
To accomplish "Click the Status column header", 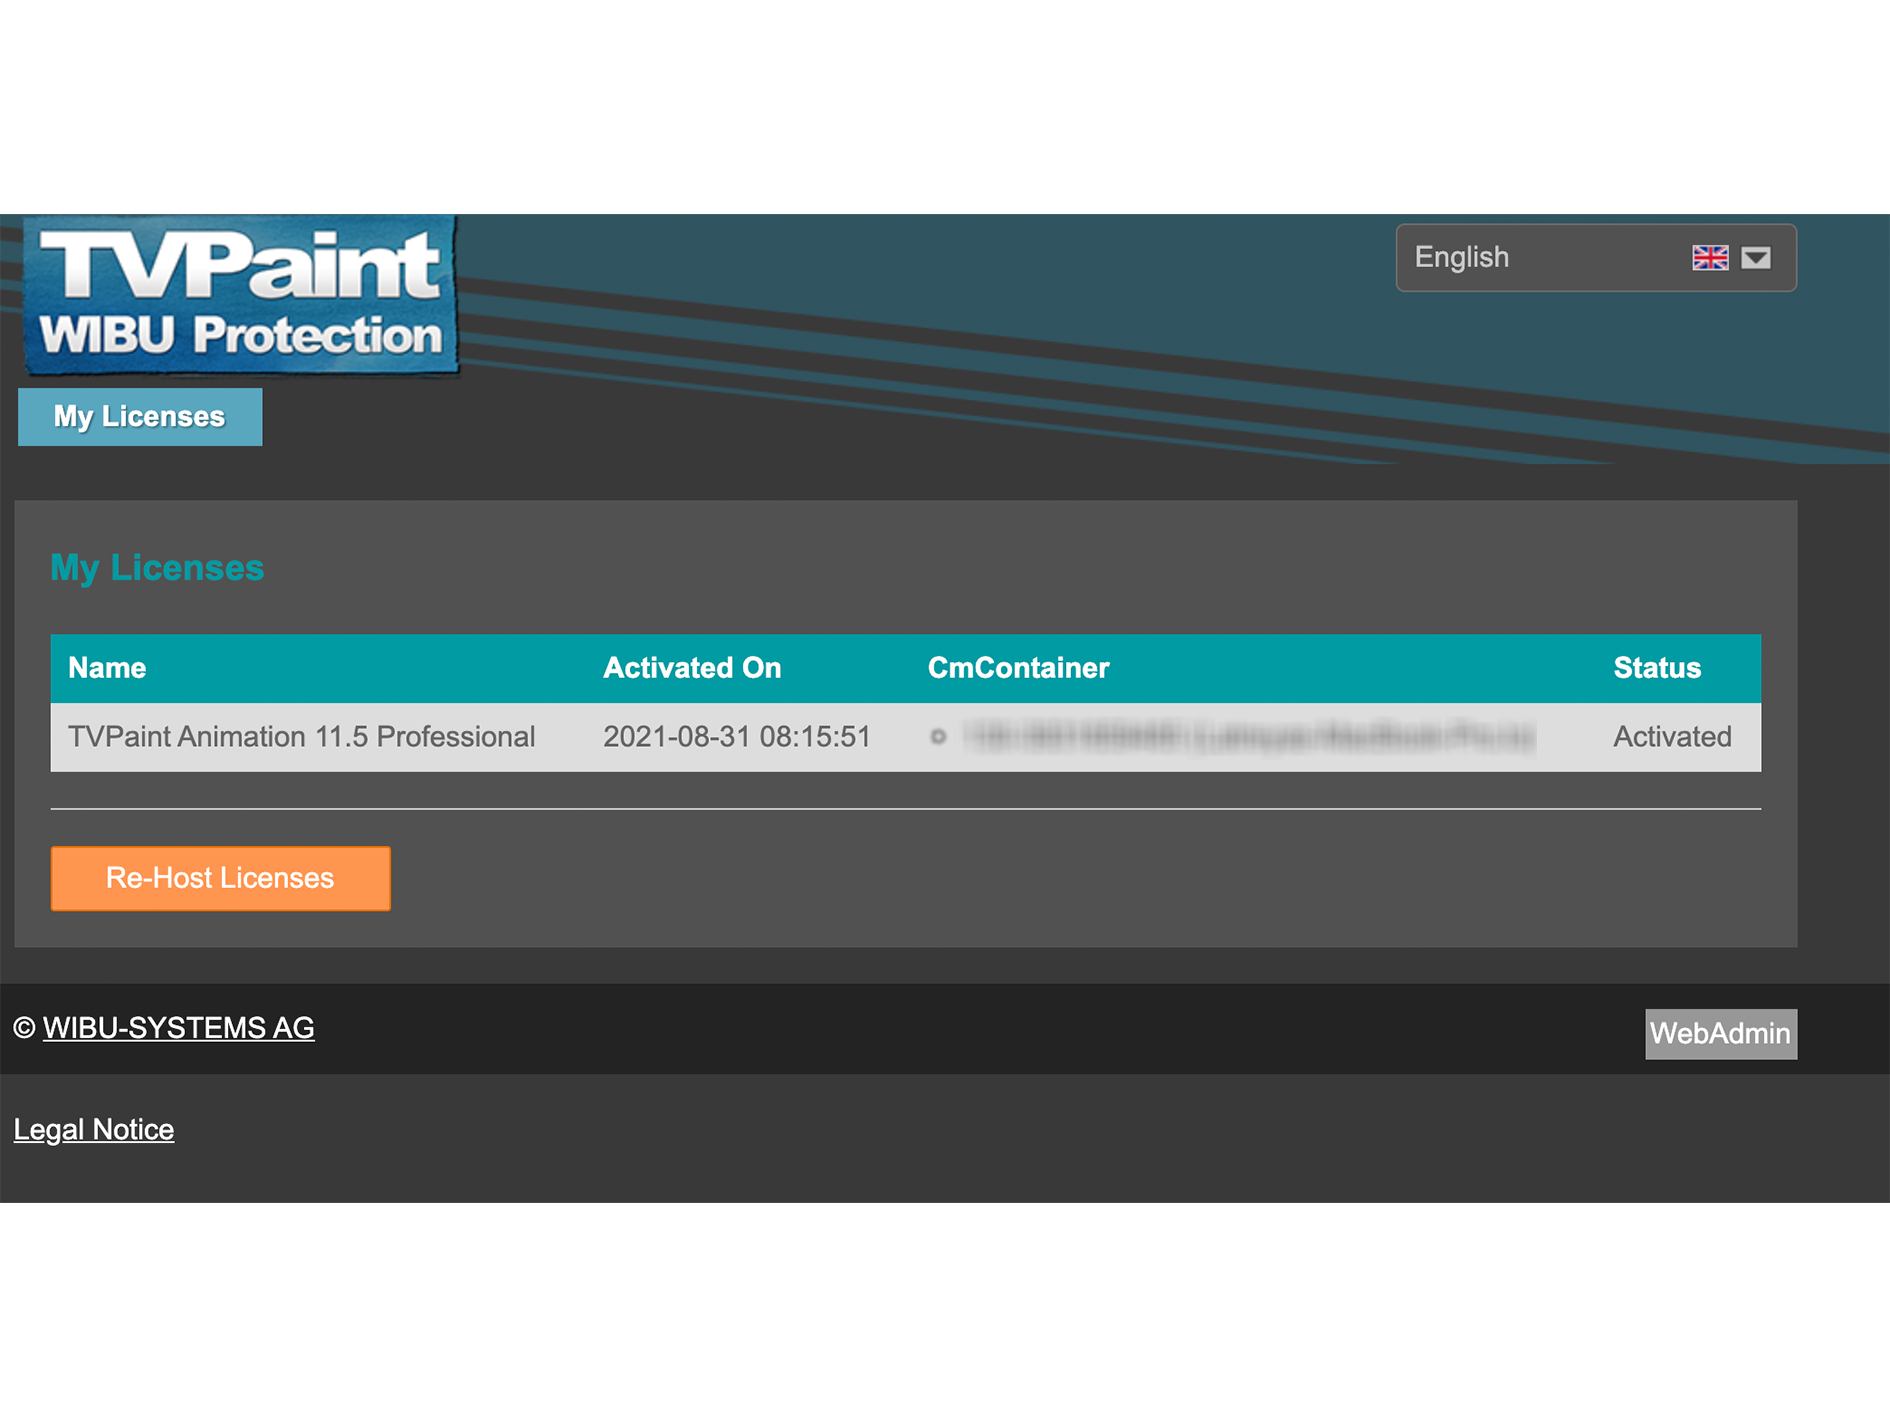I will tap(1657, 668).
